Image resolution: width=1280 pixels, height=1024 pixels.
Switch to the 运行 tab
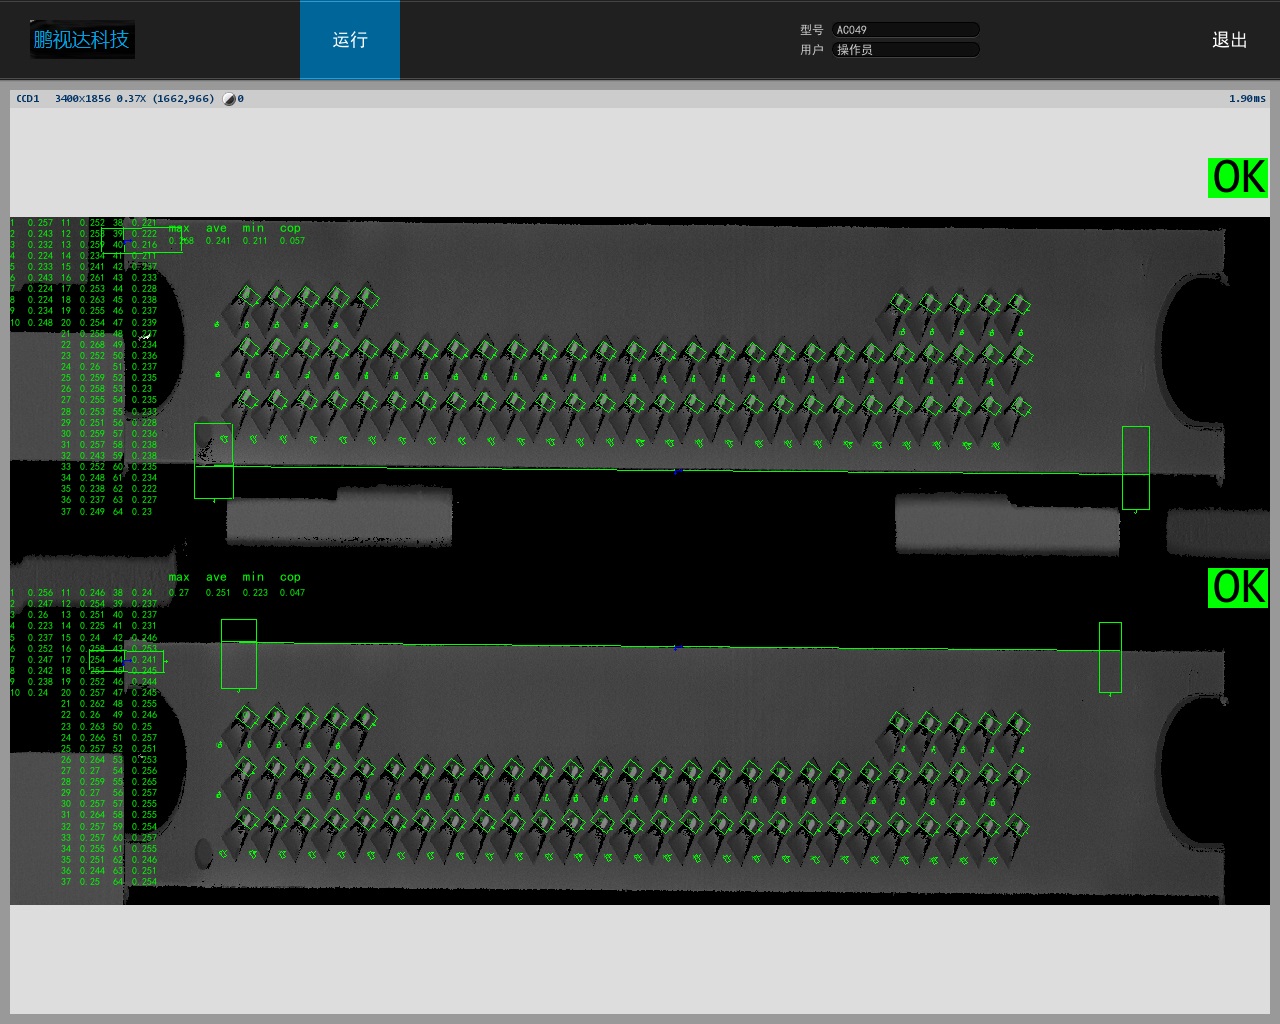point(350,40)
